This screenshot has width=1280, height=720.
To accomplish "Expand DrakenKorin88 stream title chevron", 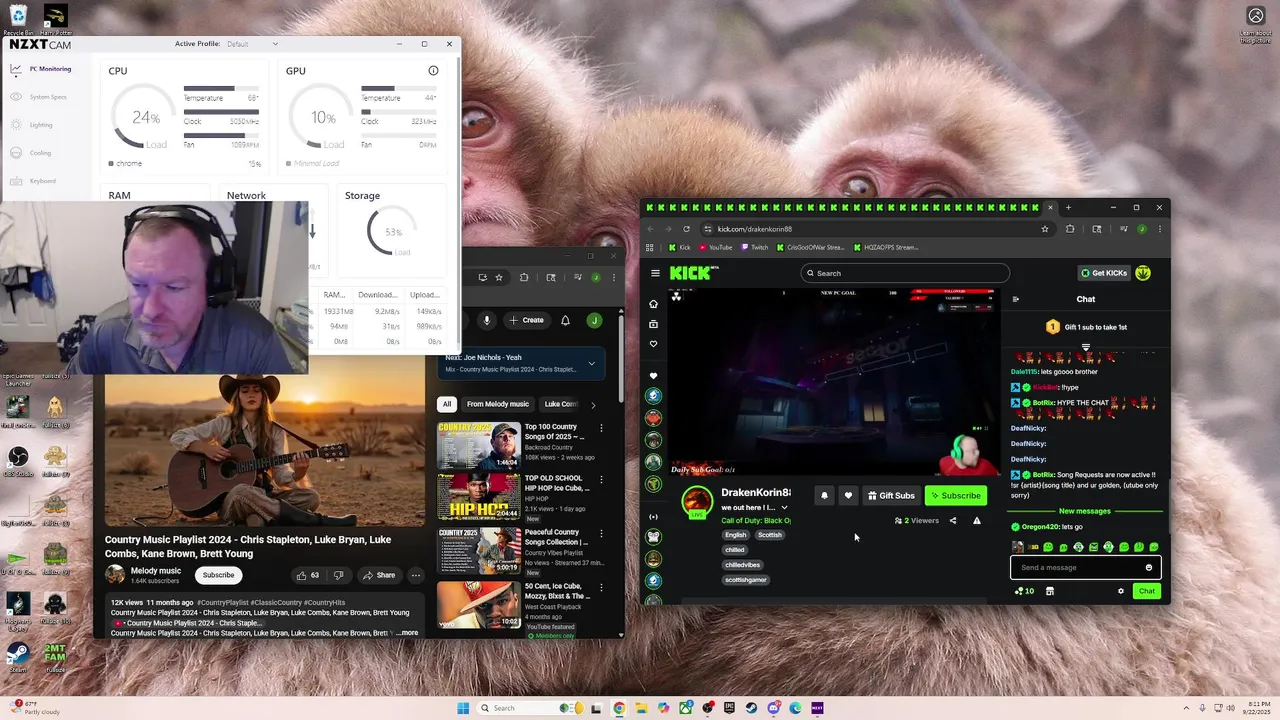I will [x=784, y=507].
